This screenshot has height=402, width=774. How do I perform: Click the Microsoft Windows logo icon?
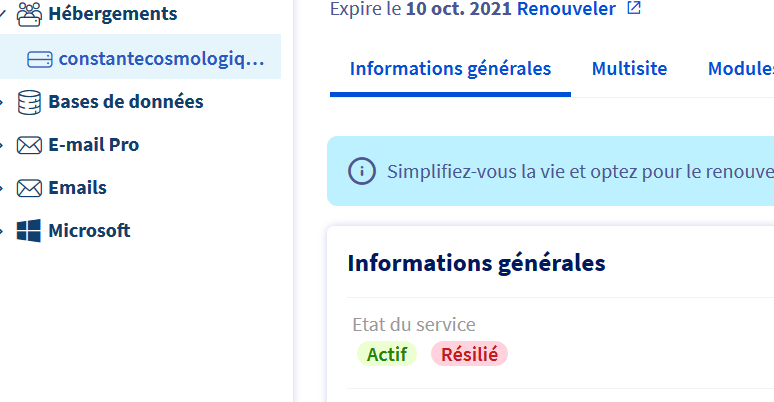29,231
